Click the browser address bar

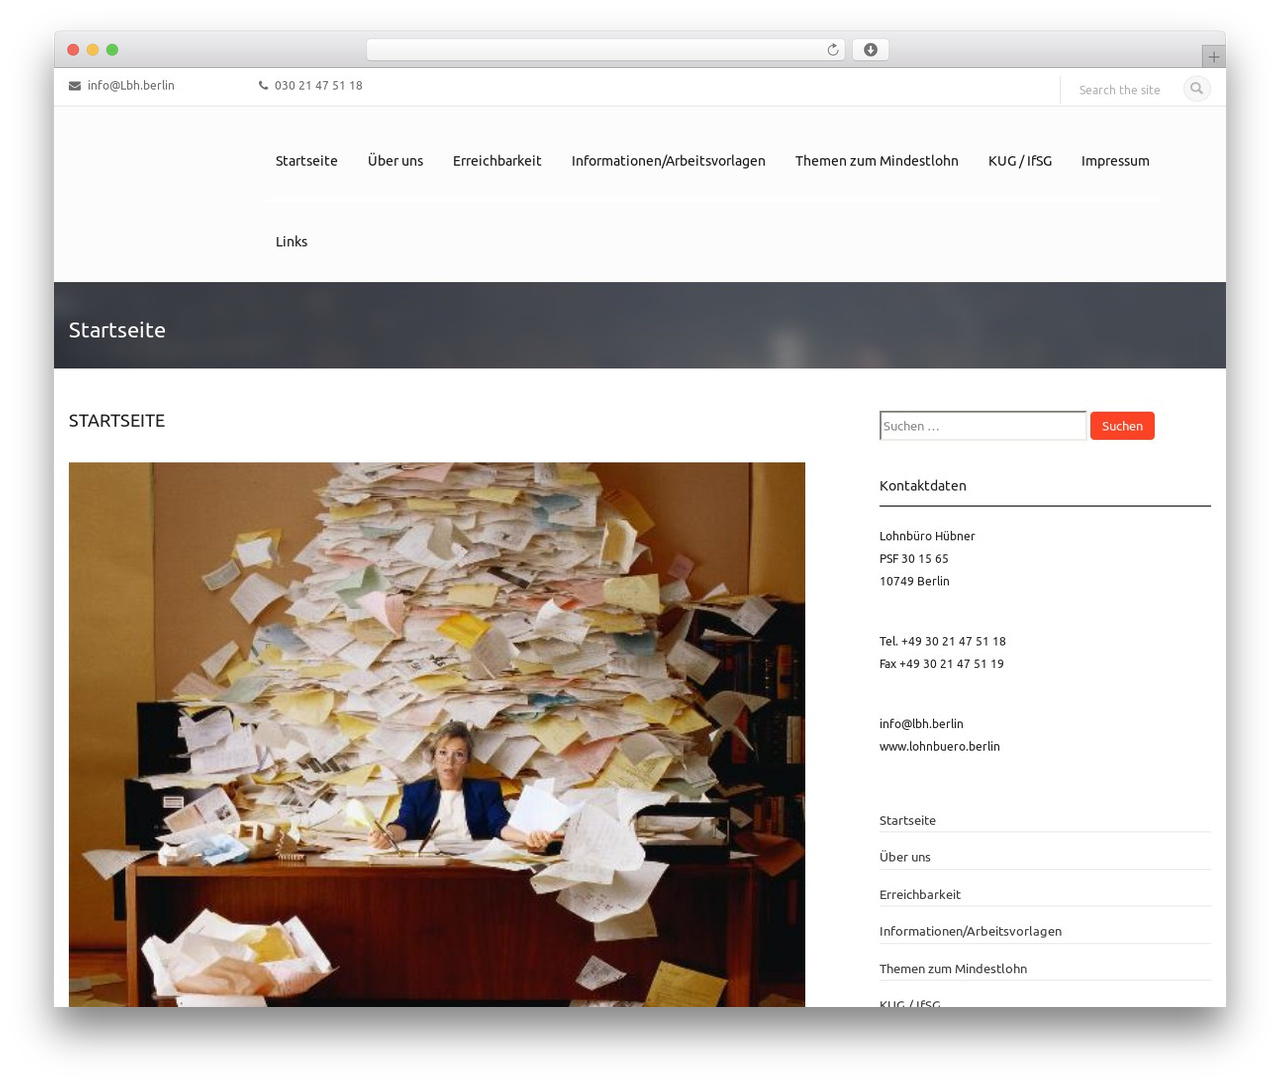click(606, 50)
